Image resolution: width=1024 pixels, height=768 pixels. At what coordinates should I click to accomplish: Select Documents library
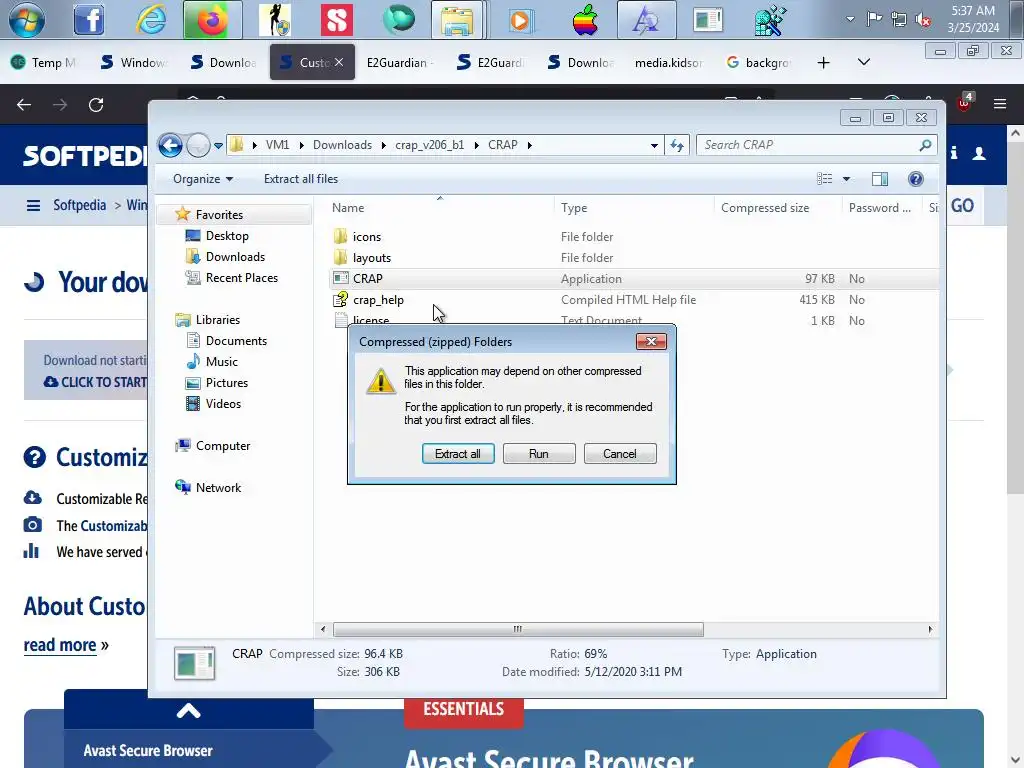(236, 341)
